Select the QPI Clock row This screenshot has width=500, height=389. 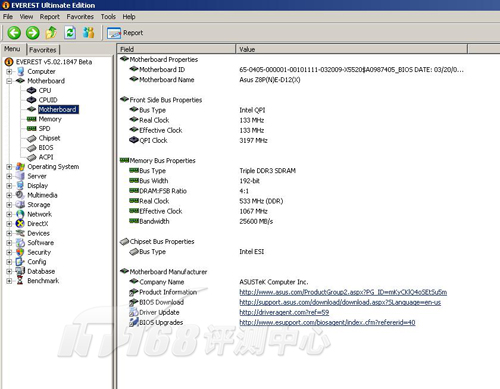pos(198,140)
